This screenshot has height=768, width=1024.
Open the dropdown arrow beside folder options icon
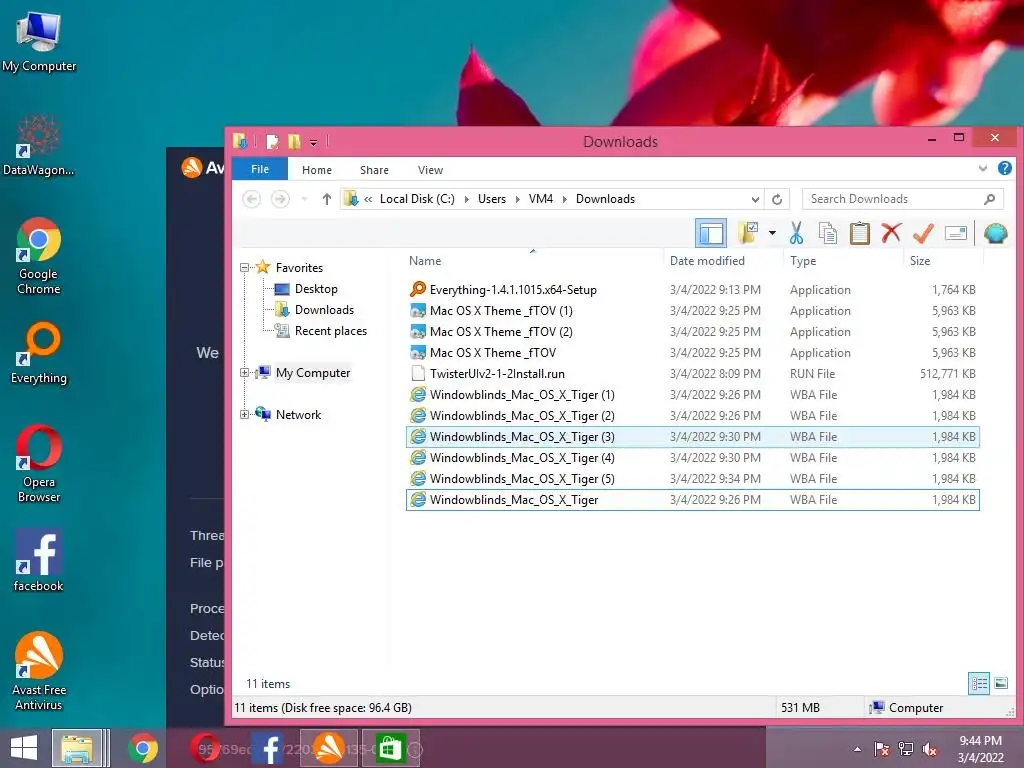coord(772,232)
